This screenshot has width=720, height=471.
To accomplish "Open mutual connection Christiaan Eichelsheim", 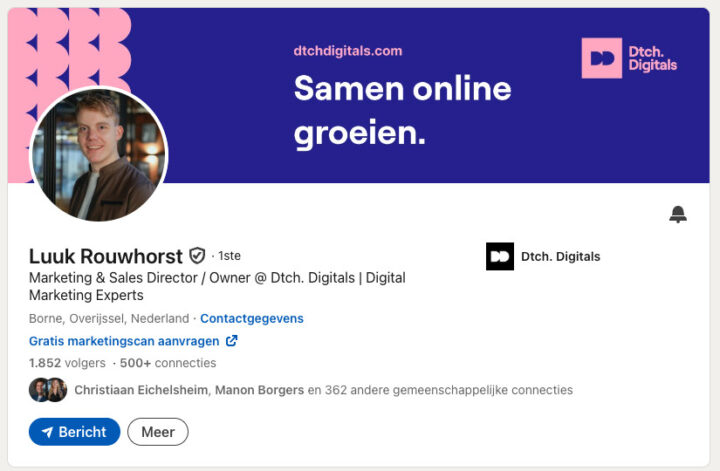I will 141,390.
